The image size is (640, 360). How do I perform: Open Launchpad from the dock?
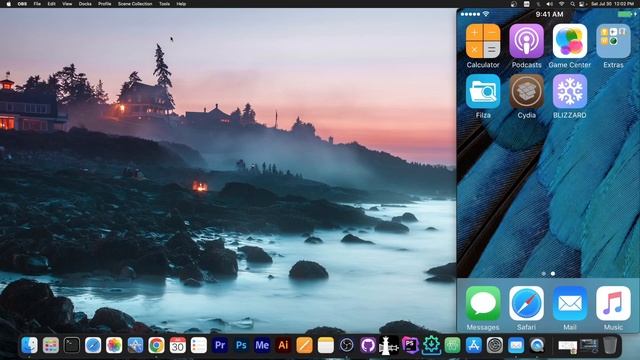(51, 345)
